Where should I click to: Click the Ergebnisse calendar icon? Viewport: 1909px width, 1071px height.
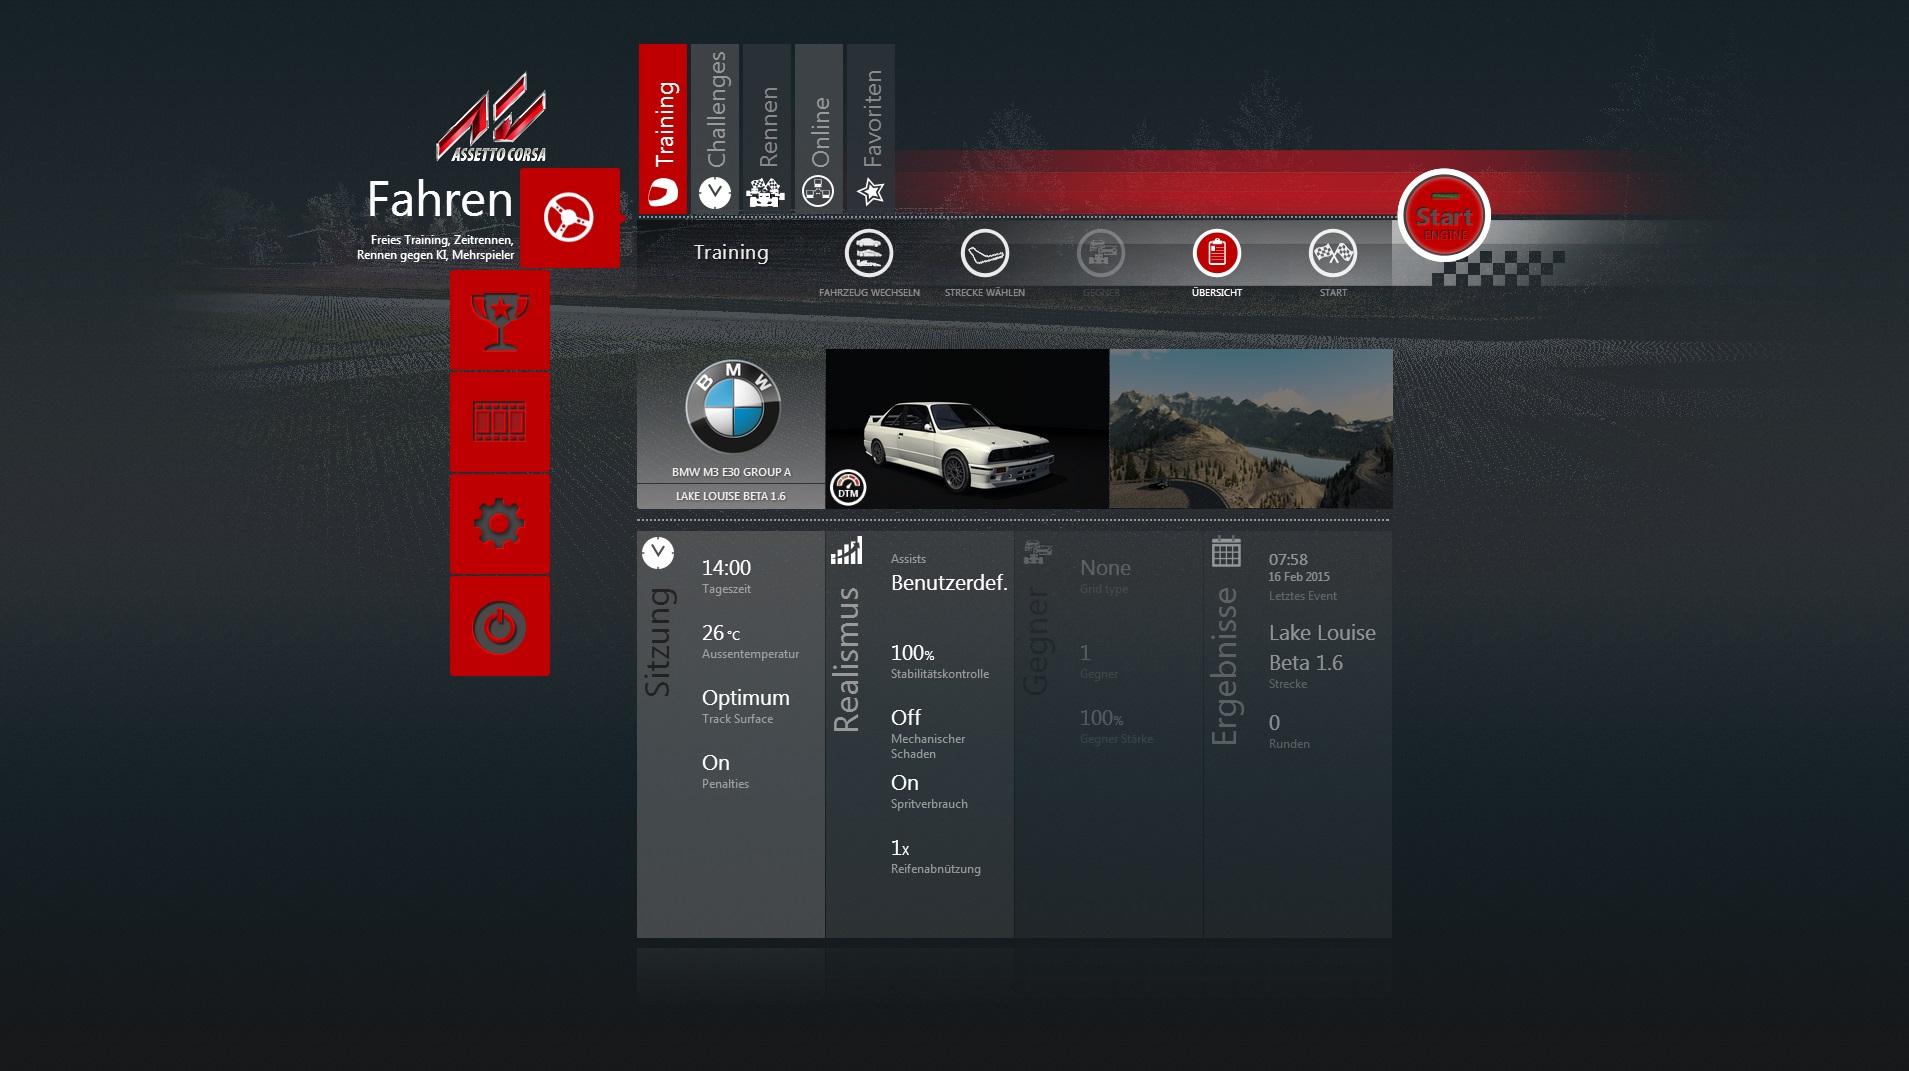click(1226, 551)
